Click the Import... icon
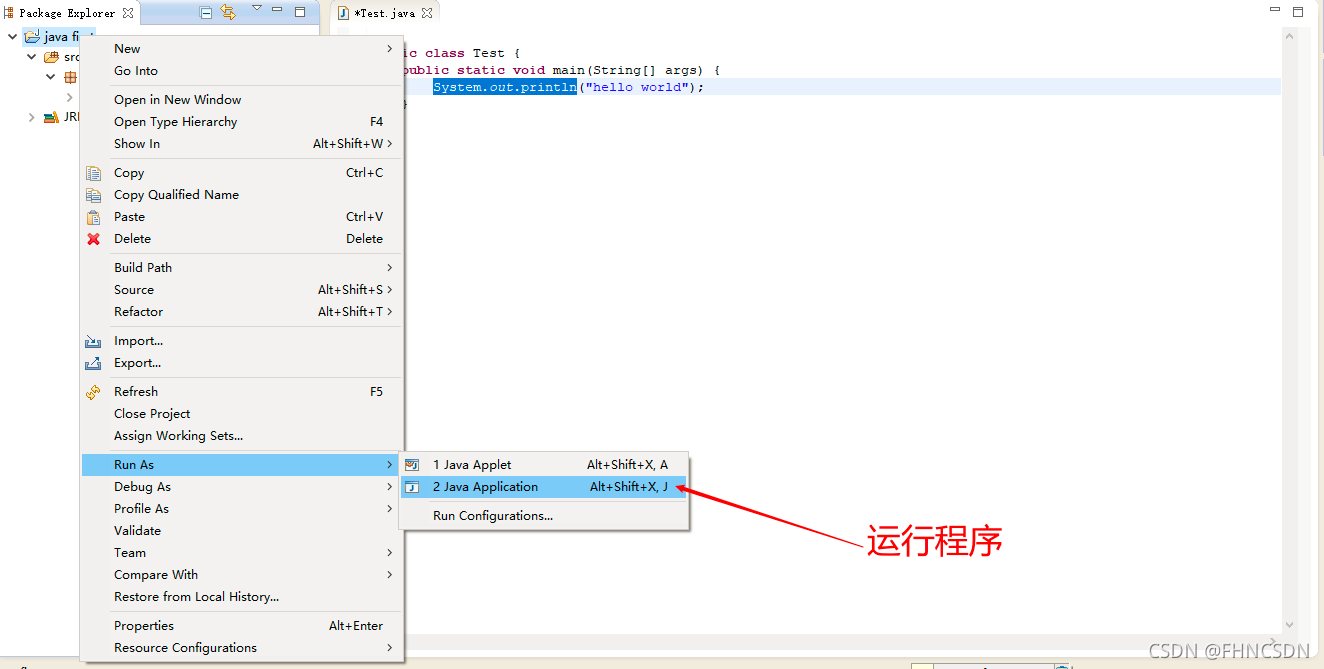The height and width of the screenshot is (669, 1324). (93, 341)
